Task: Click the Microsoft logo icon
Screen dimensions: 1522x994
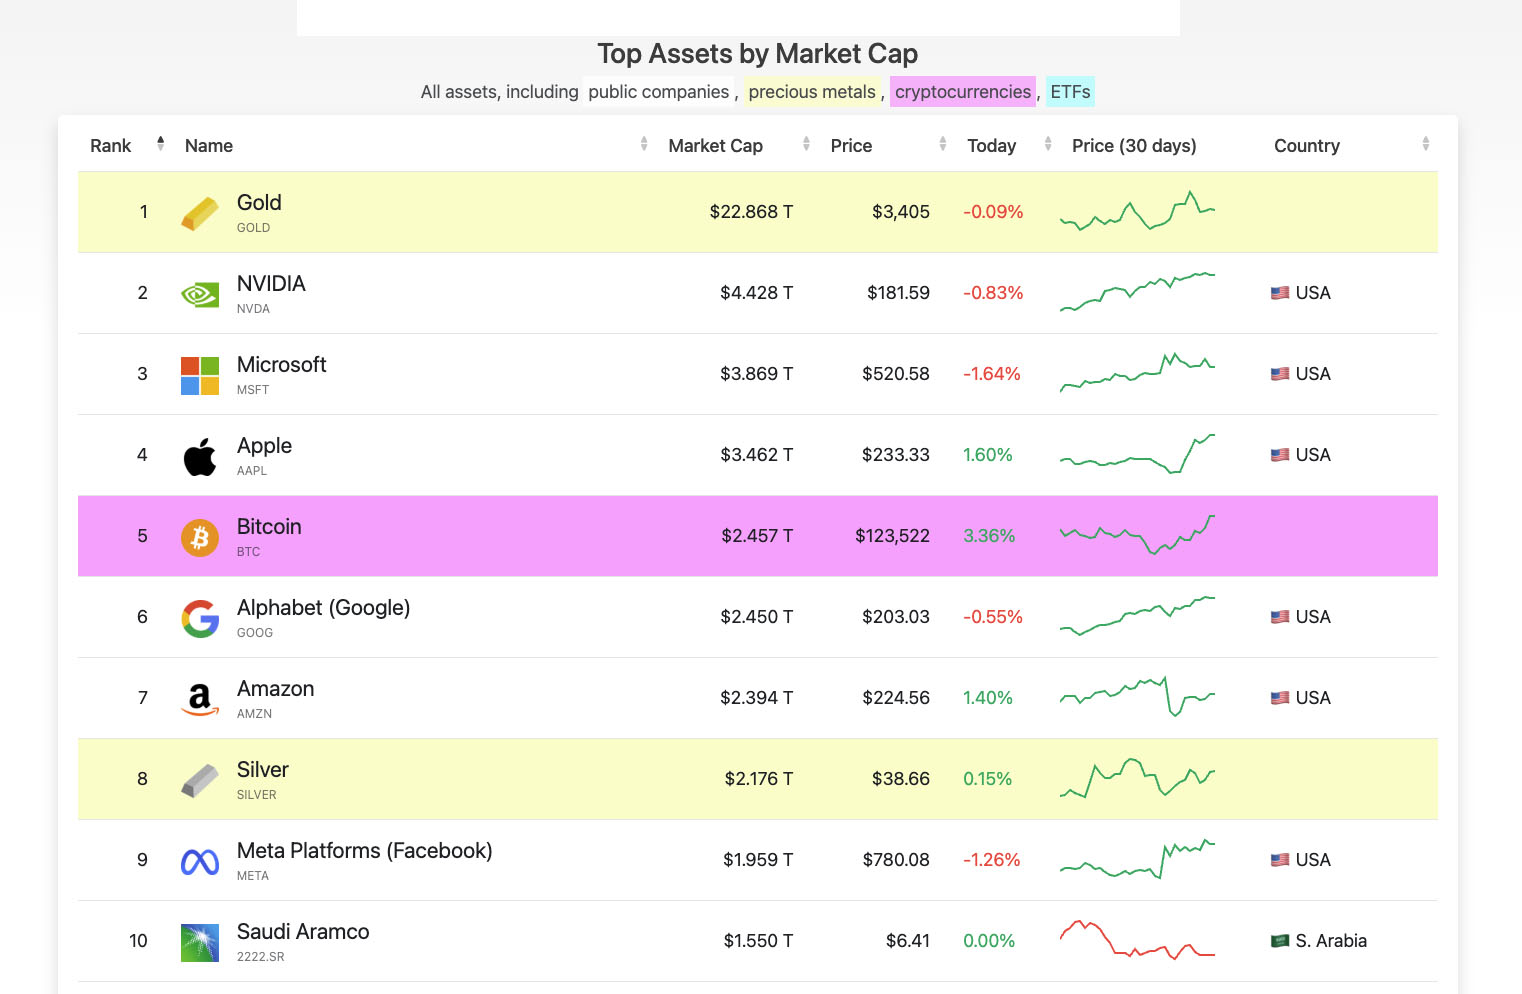Action: (x=200, y=375)
